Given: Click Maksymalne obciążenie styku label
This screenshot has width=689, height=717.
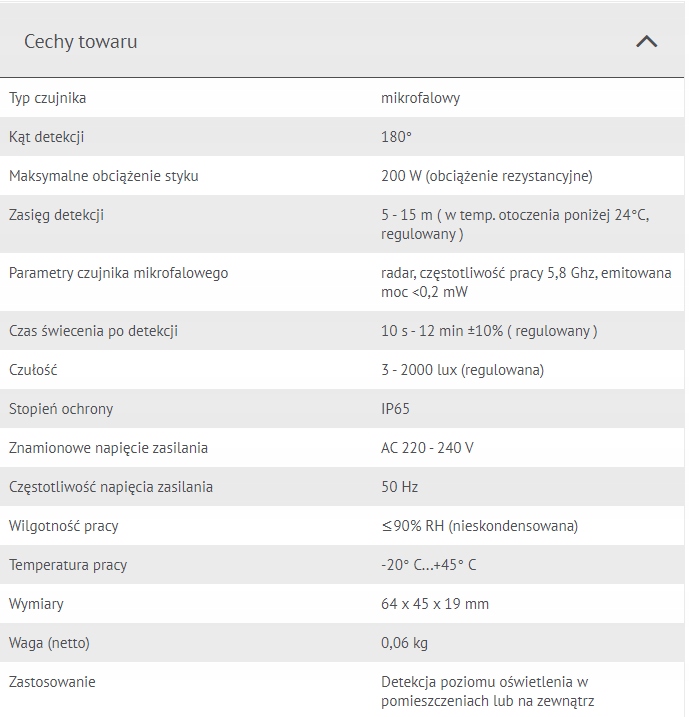Looking at the screenshot, I should click(x=104, y=176).
